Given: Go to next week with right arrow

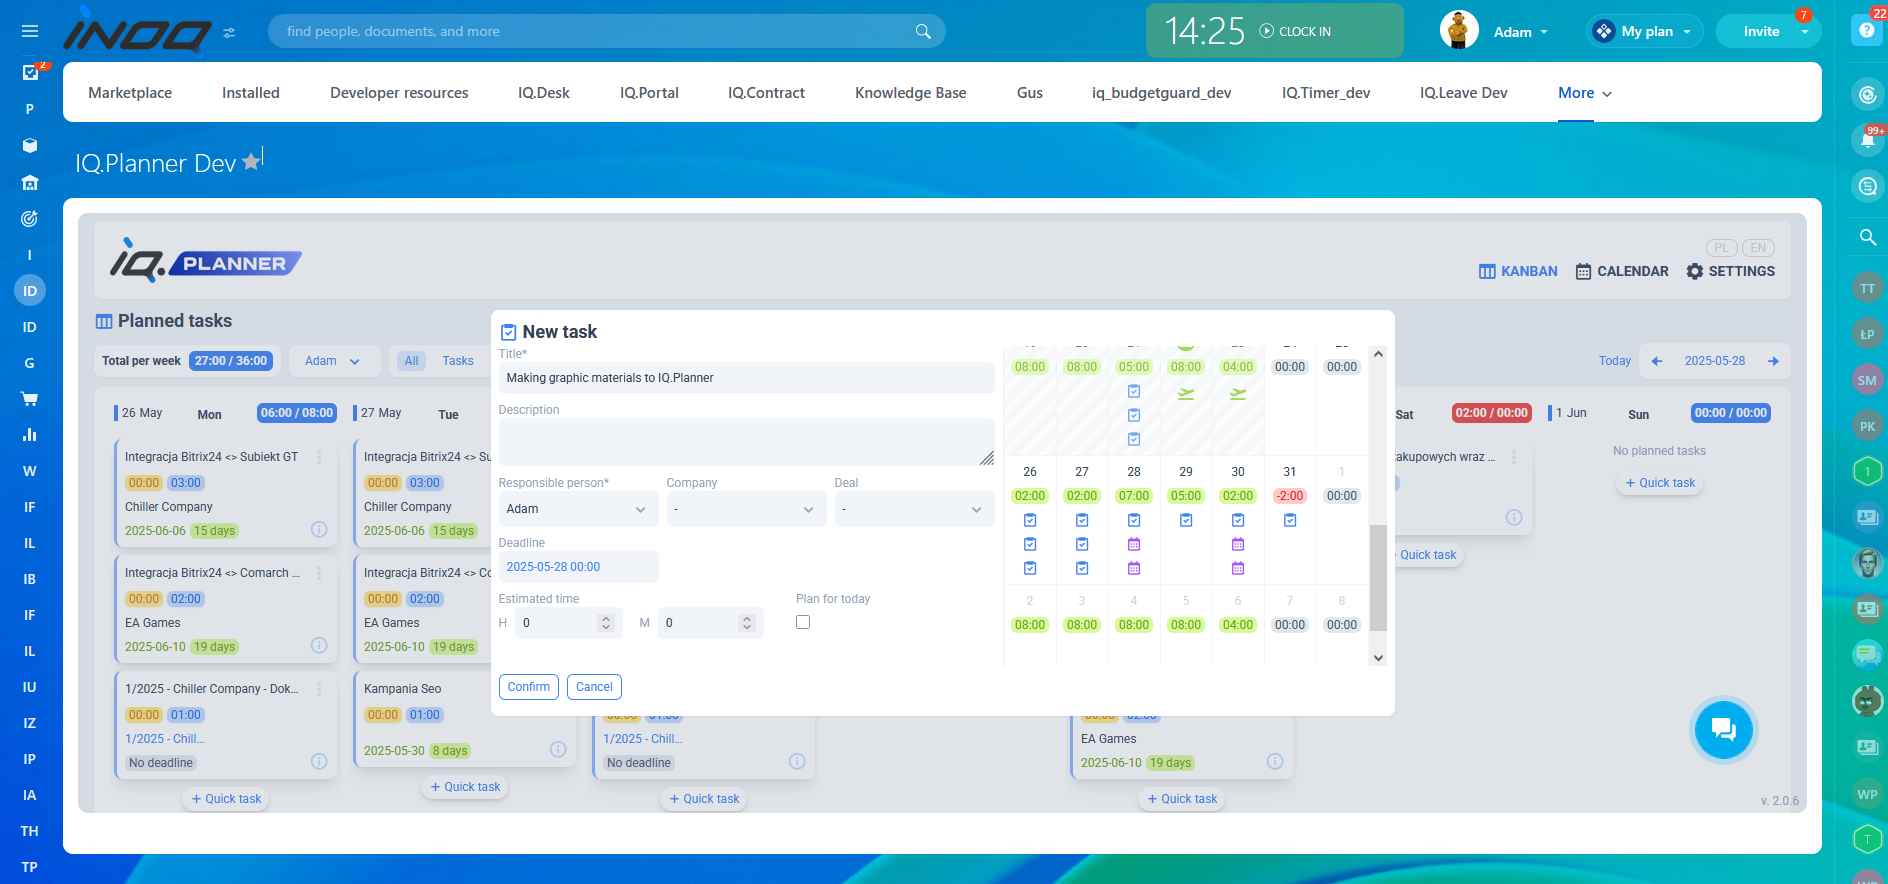Looking at the screenshot, I should tap(1773, 361).
